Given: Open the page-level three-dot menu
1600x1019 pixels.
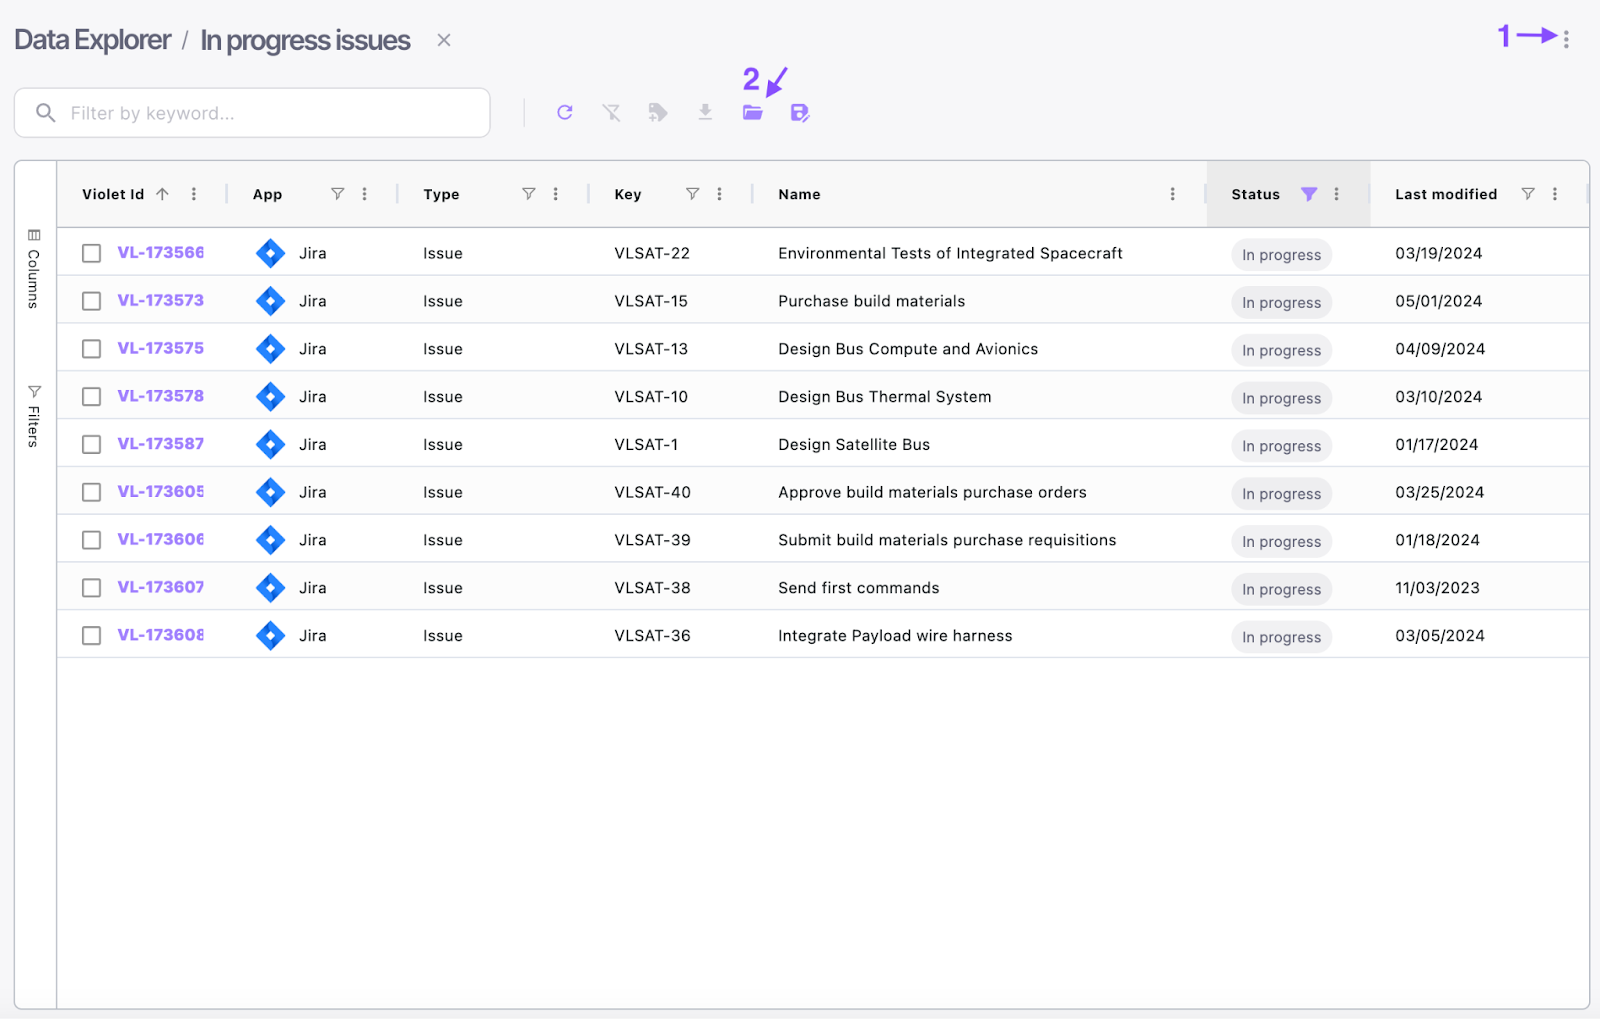Looking at the screenshot, I should [1566, 39].
